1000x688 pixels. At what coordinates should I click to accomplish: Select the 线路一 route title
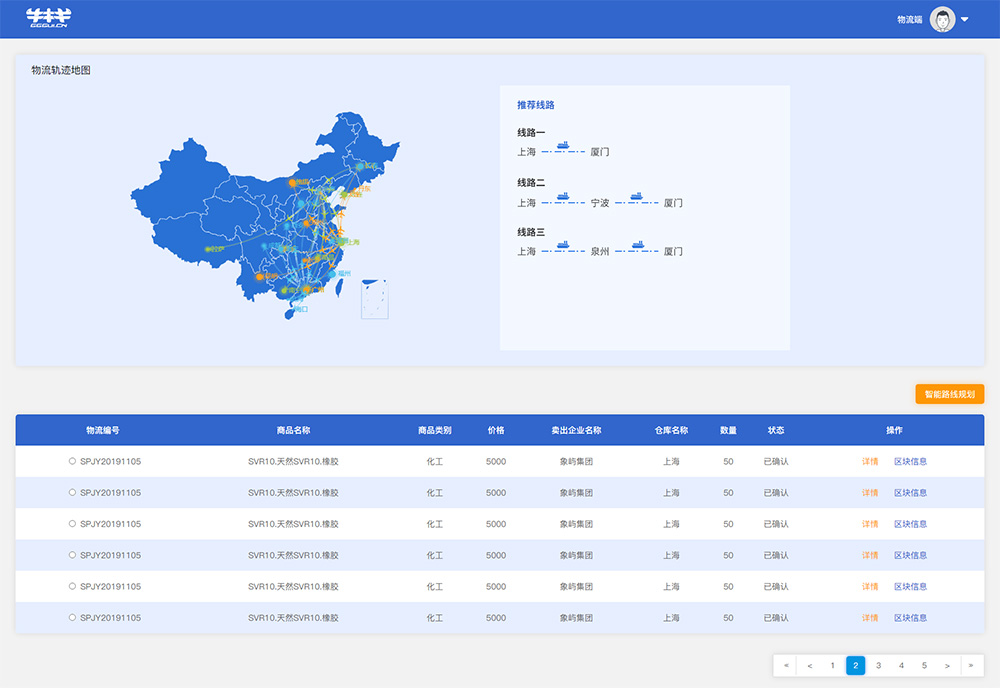[531, 133]
